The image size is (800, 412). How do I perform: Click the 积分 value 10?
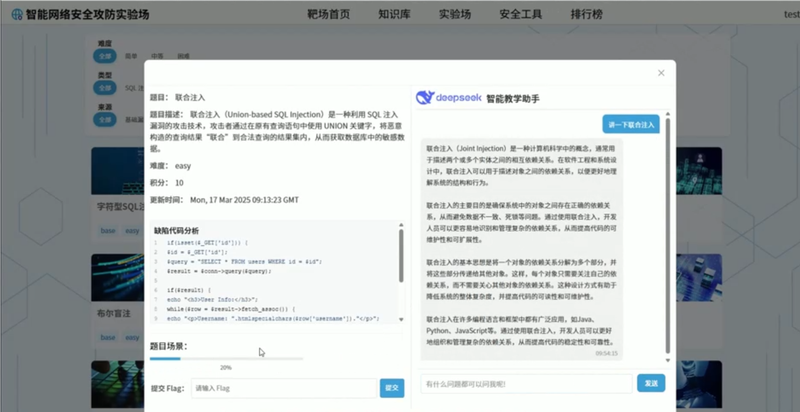pyautogui.click(x=179, y=183)
